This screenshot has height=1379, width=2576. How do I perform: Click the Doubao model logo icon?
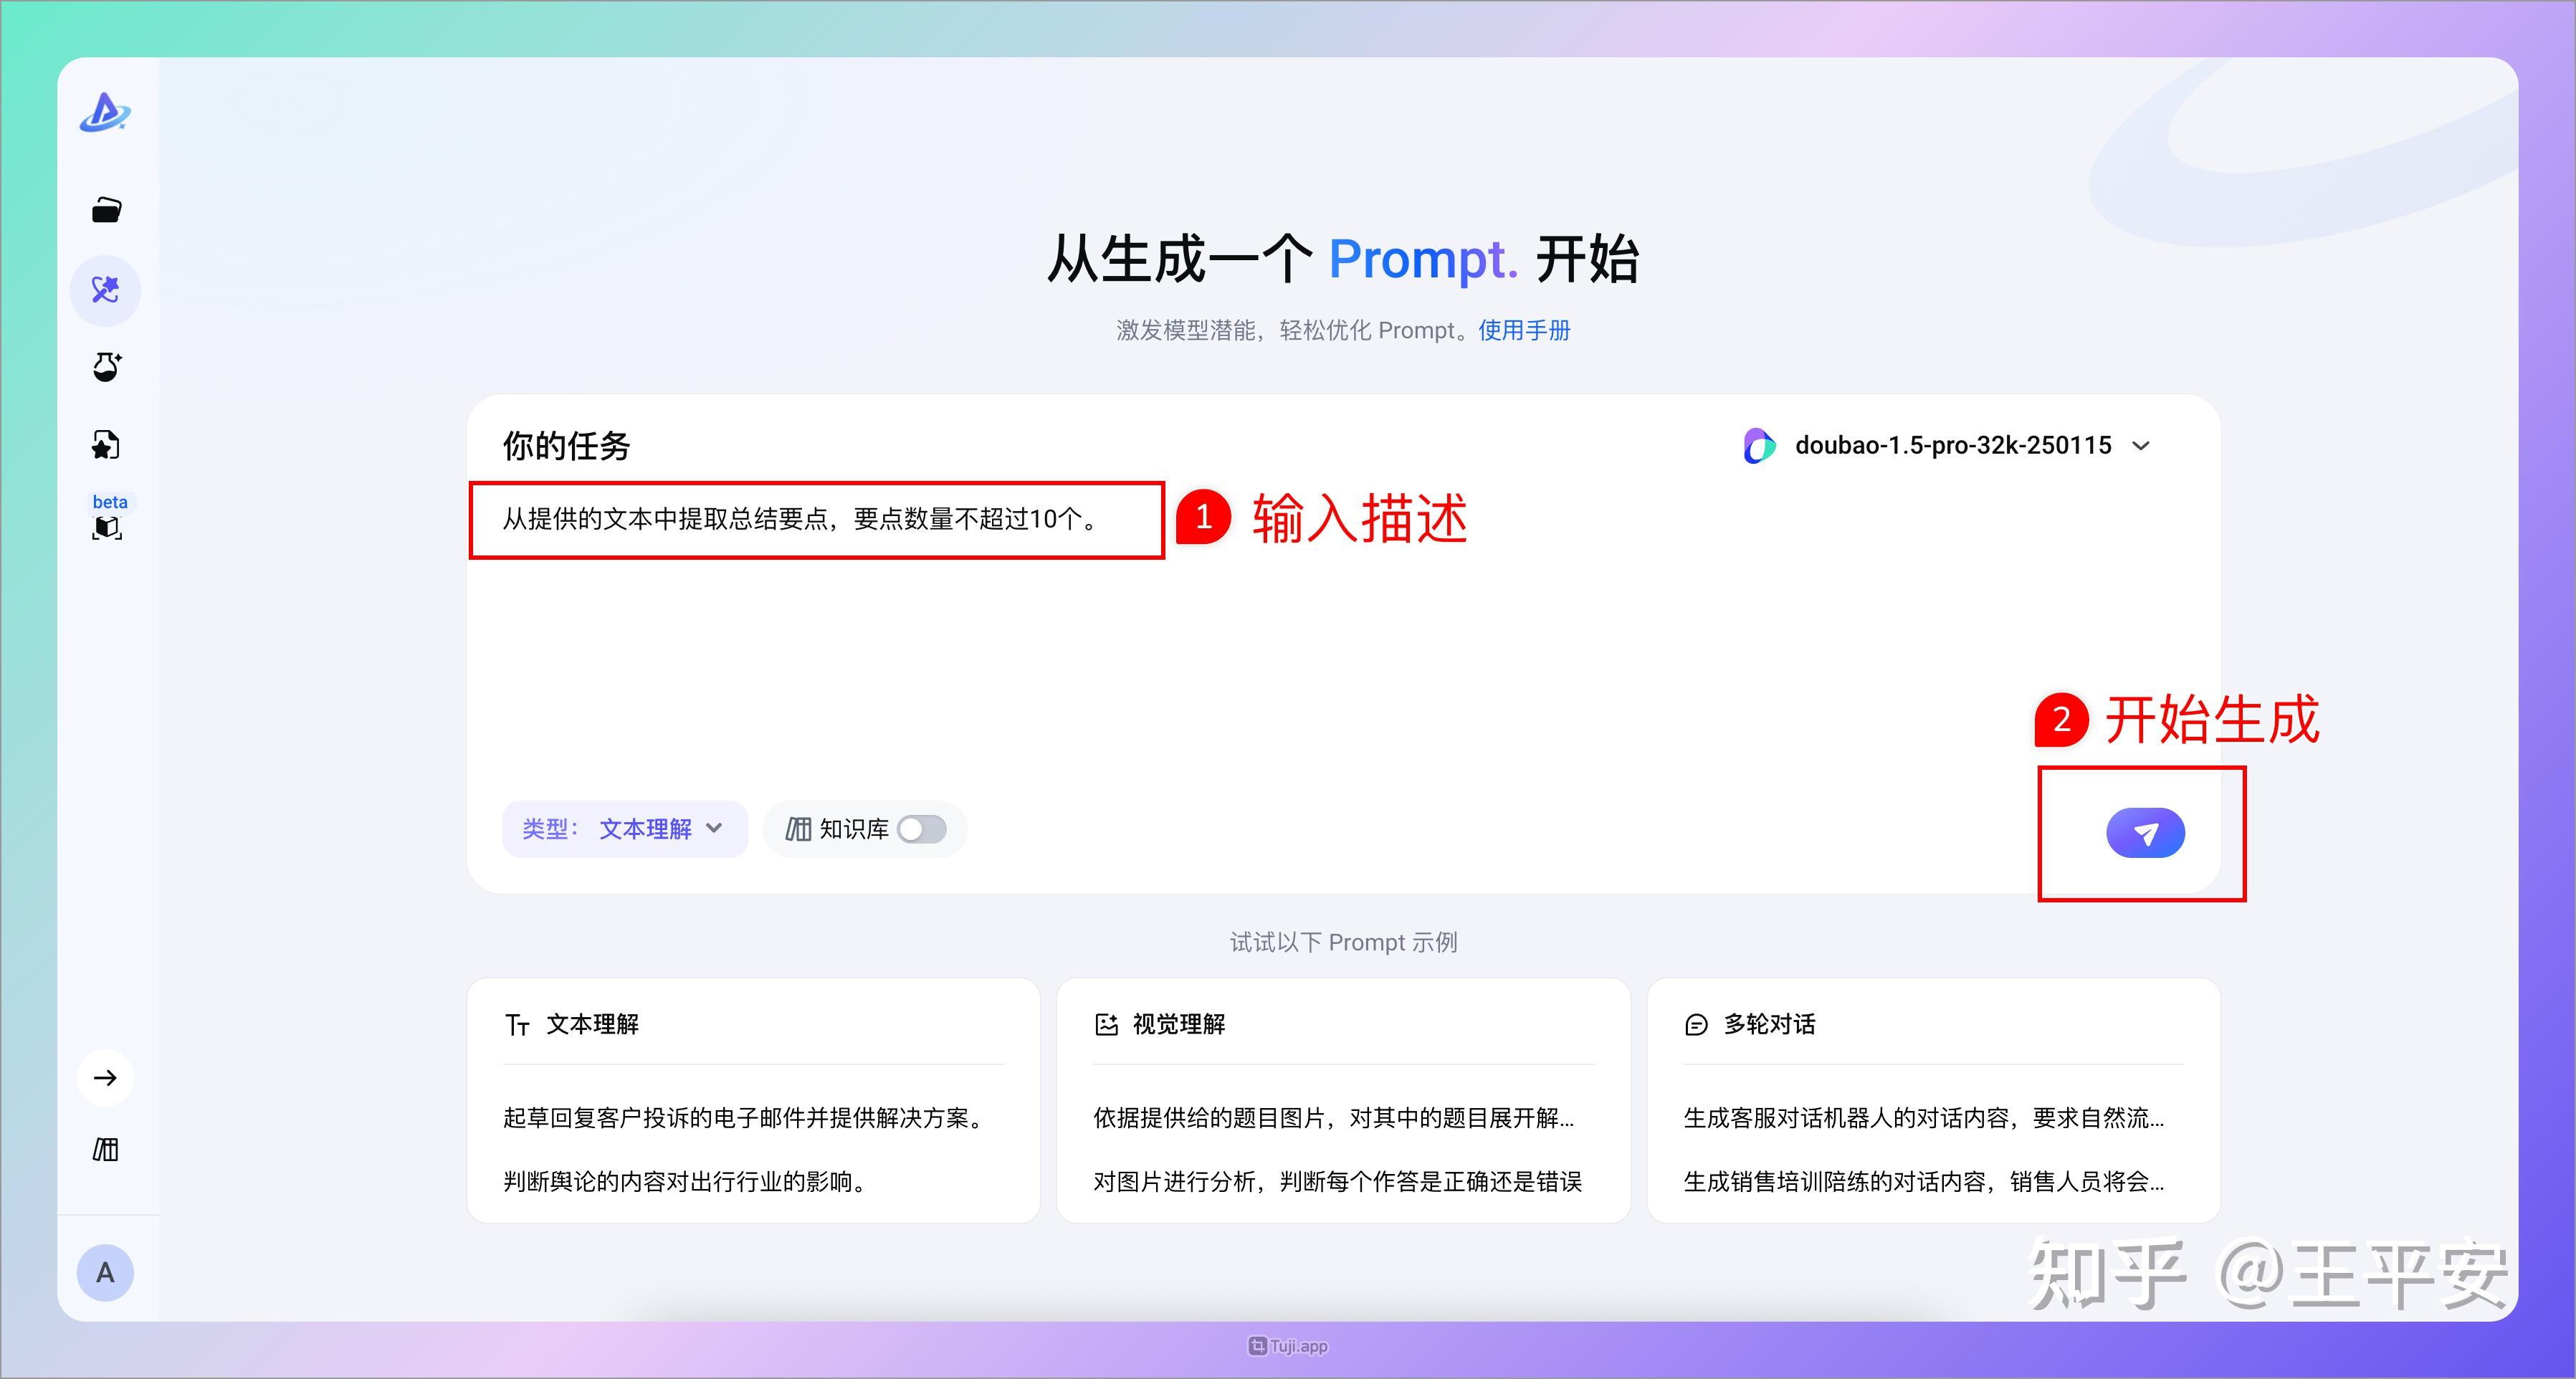click(x=1758, y=446)
